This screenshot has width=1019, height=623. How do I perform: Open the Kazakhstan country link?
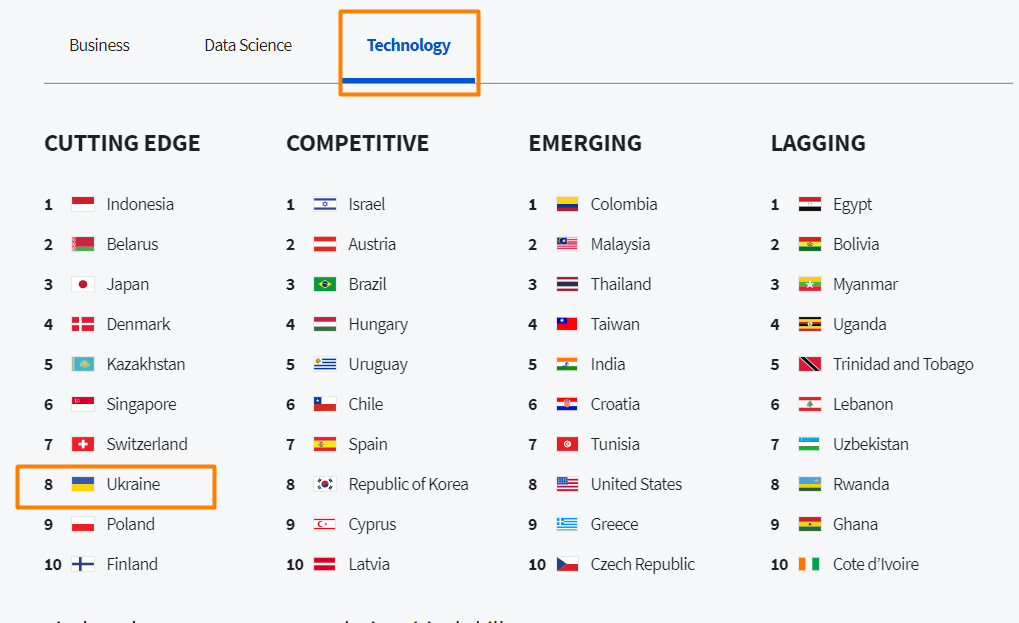coord(146,364)
